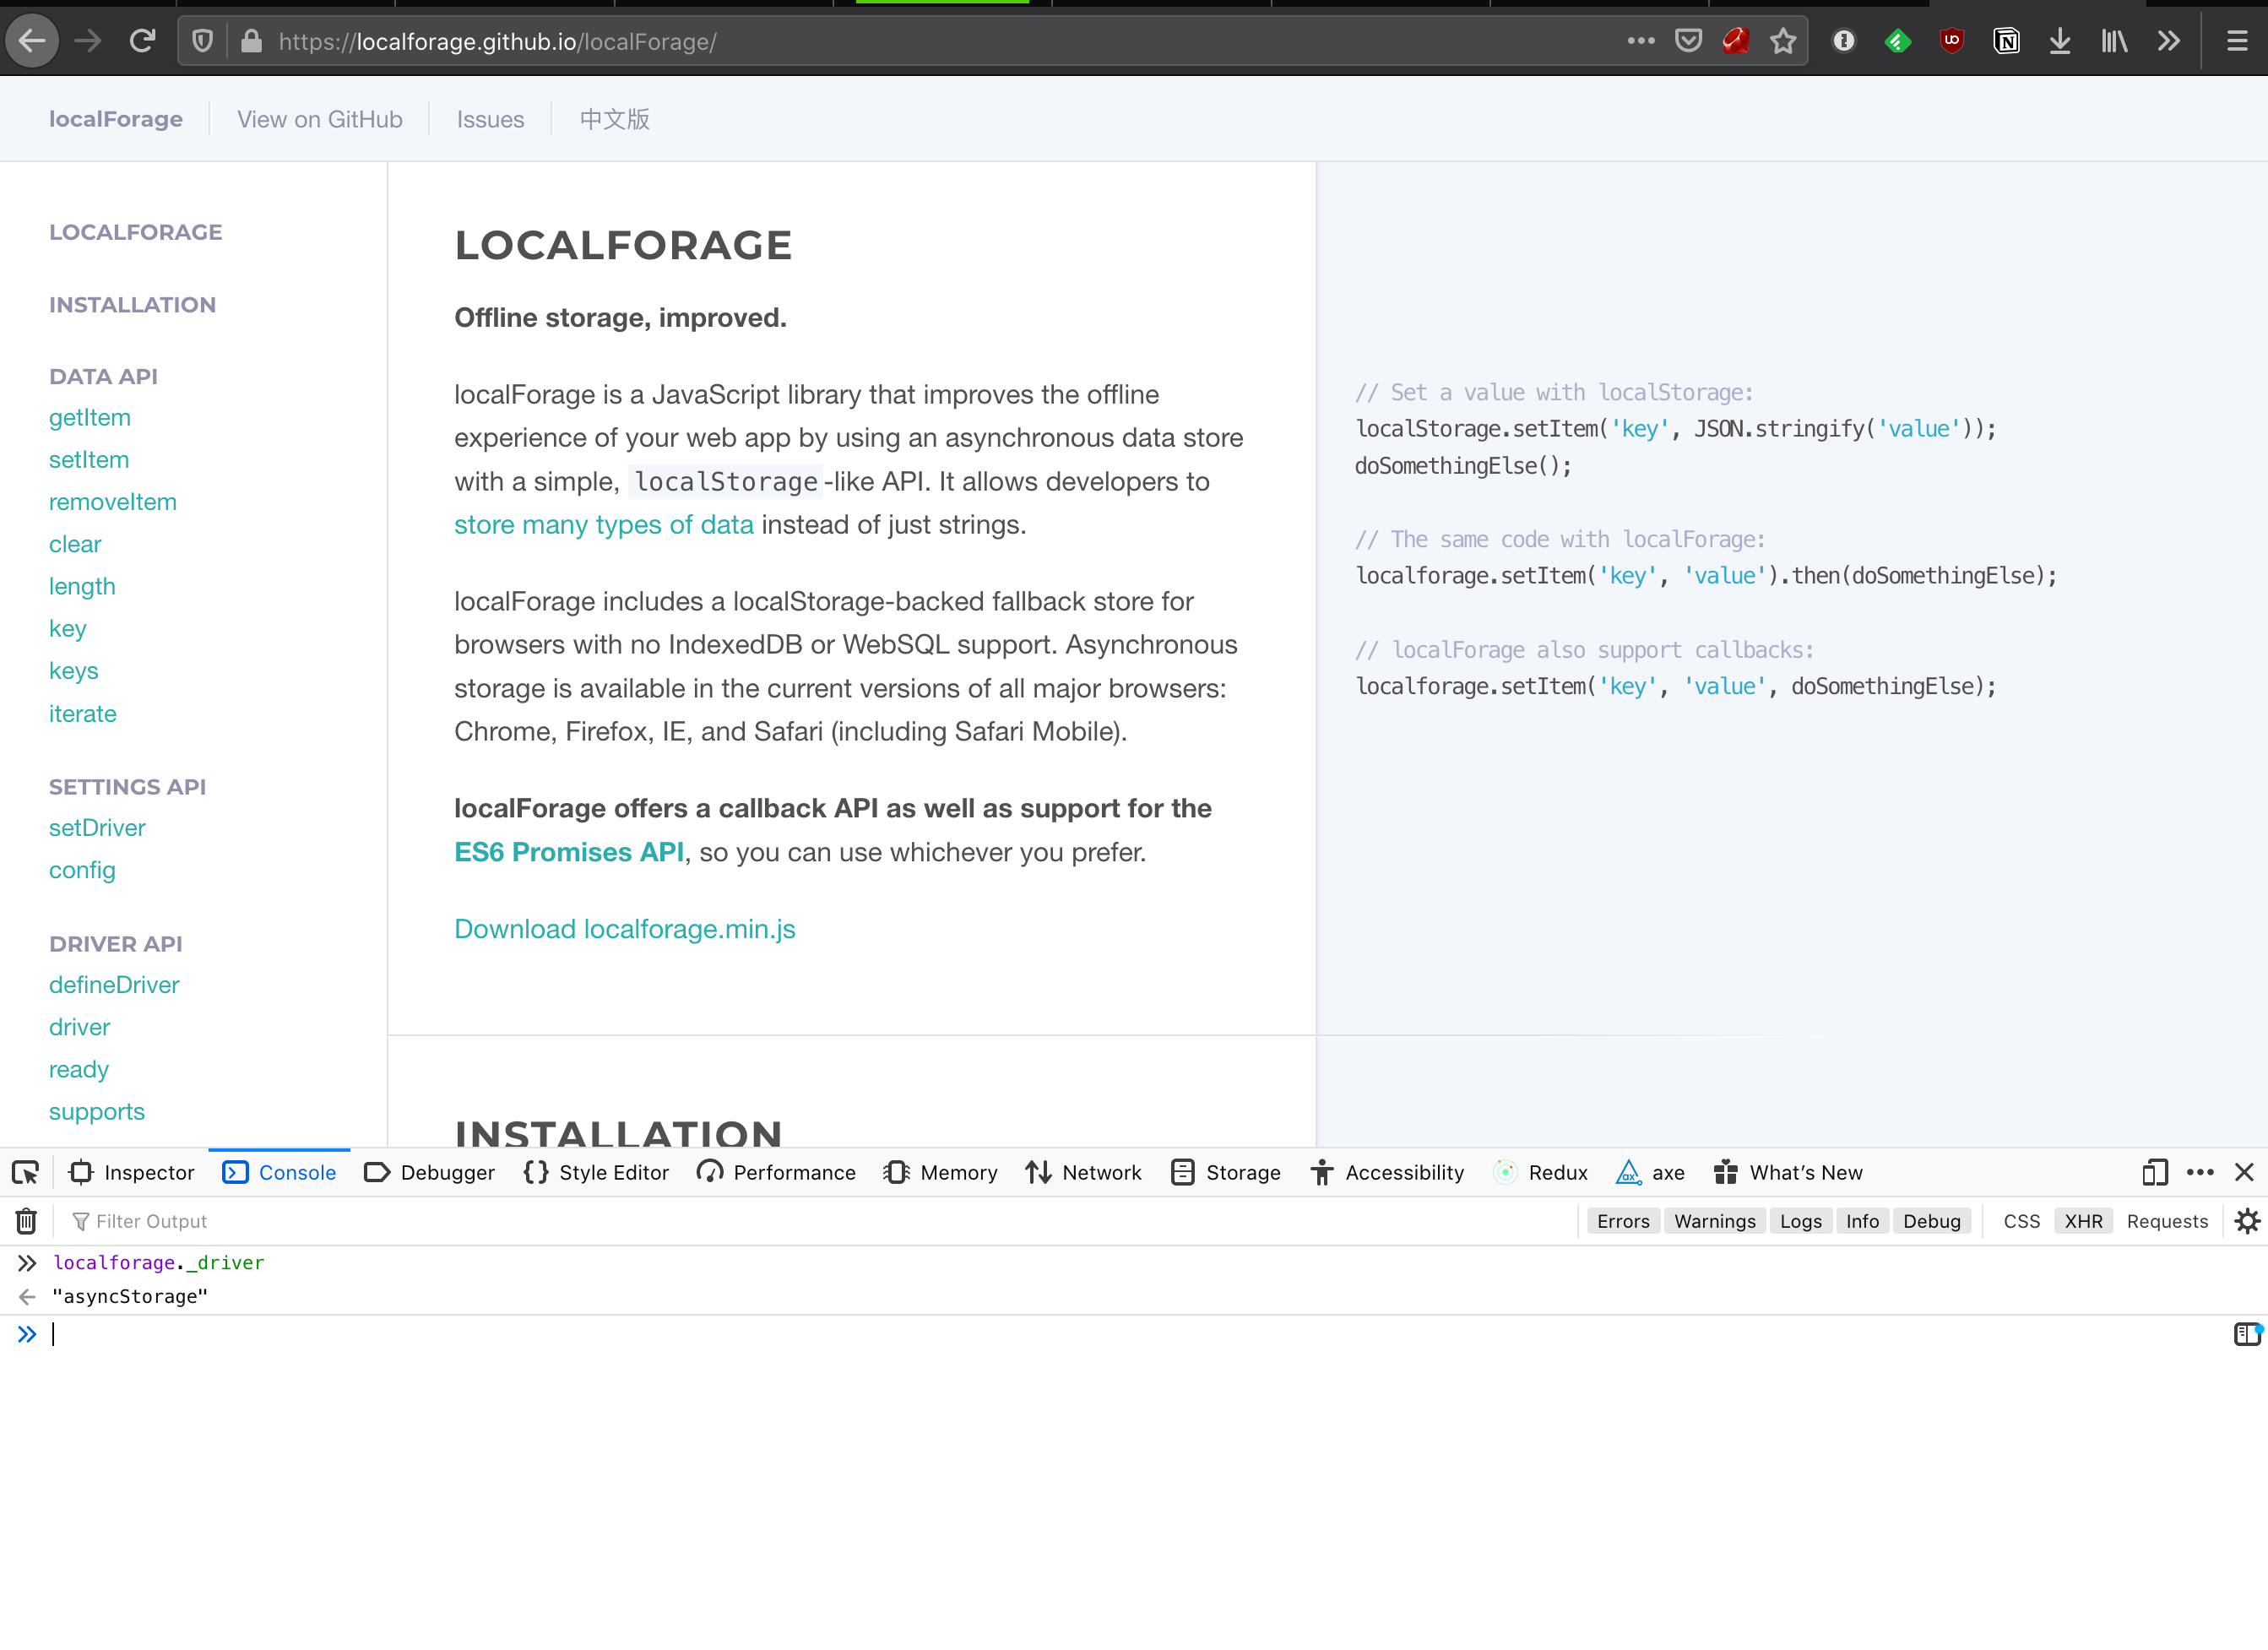The image size is (2268, 1650).
Task: Follow the Download localforage.min.js link
Action: pos(624,929)
